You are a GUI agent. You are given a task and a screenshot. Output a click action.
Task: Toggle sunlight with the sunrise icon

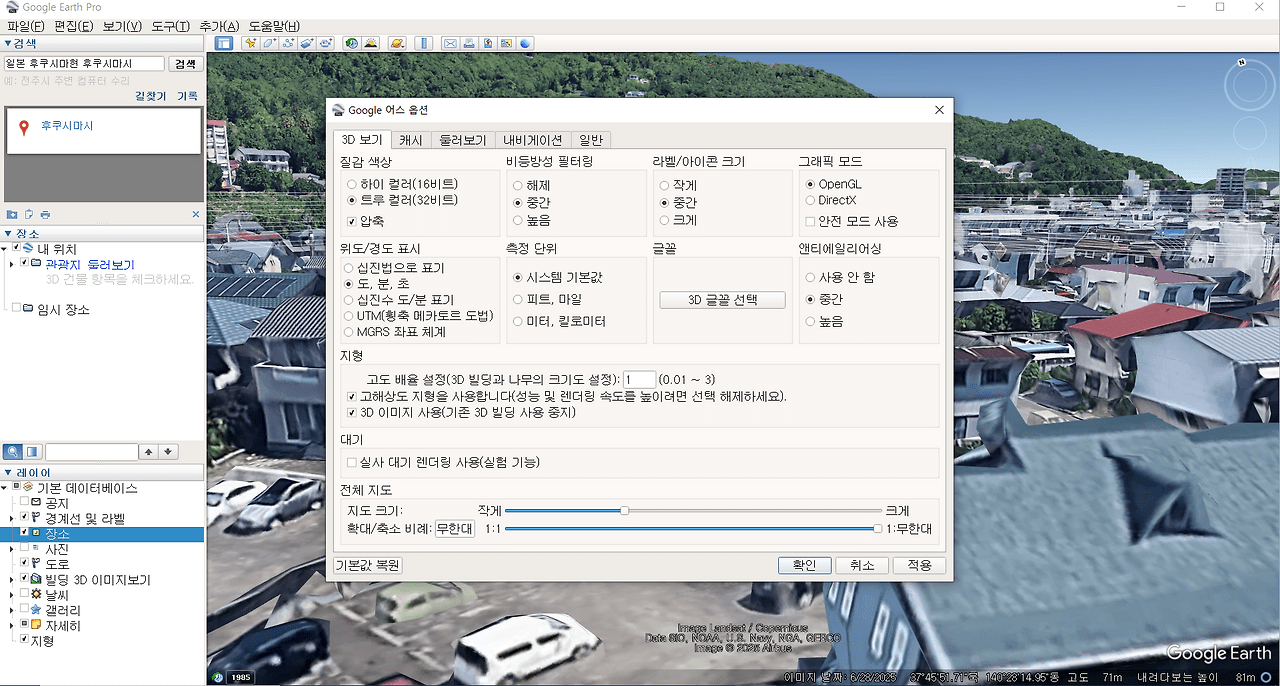371,42
